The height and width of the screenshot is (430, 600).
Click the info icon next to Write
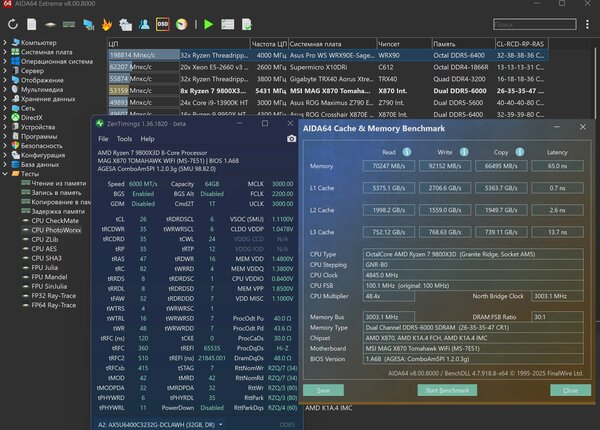pos(464,152)
